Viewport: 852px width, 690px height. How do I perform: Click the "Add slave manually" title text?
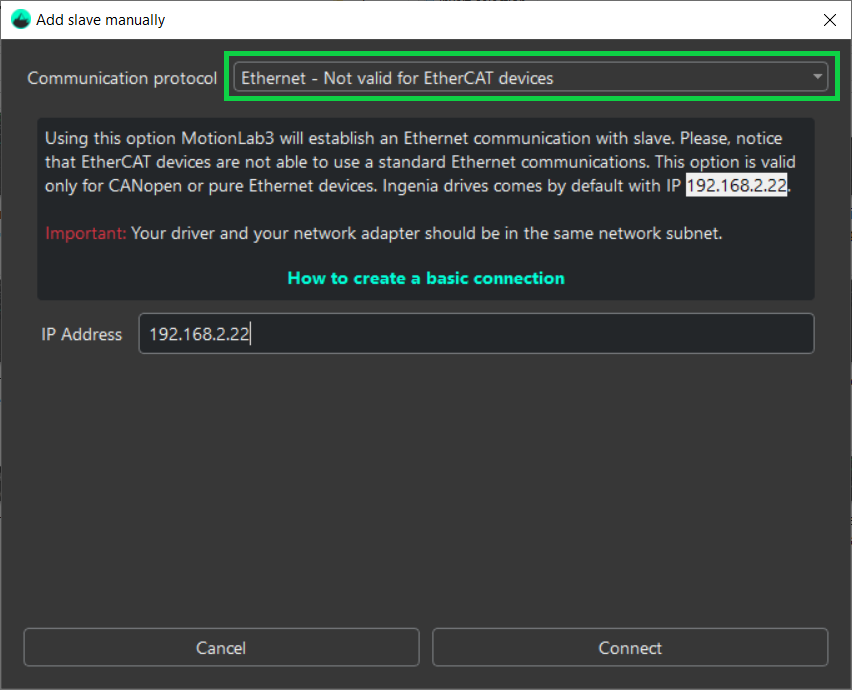[101, 19]
